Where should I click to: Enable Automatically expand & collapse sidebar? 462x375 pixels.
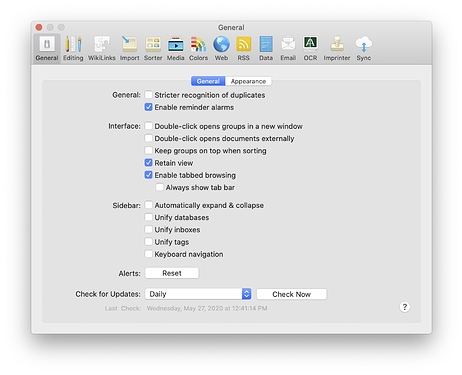[x=149, y=205]
